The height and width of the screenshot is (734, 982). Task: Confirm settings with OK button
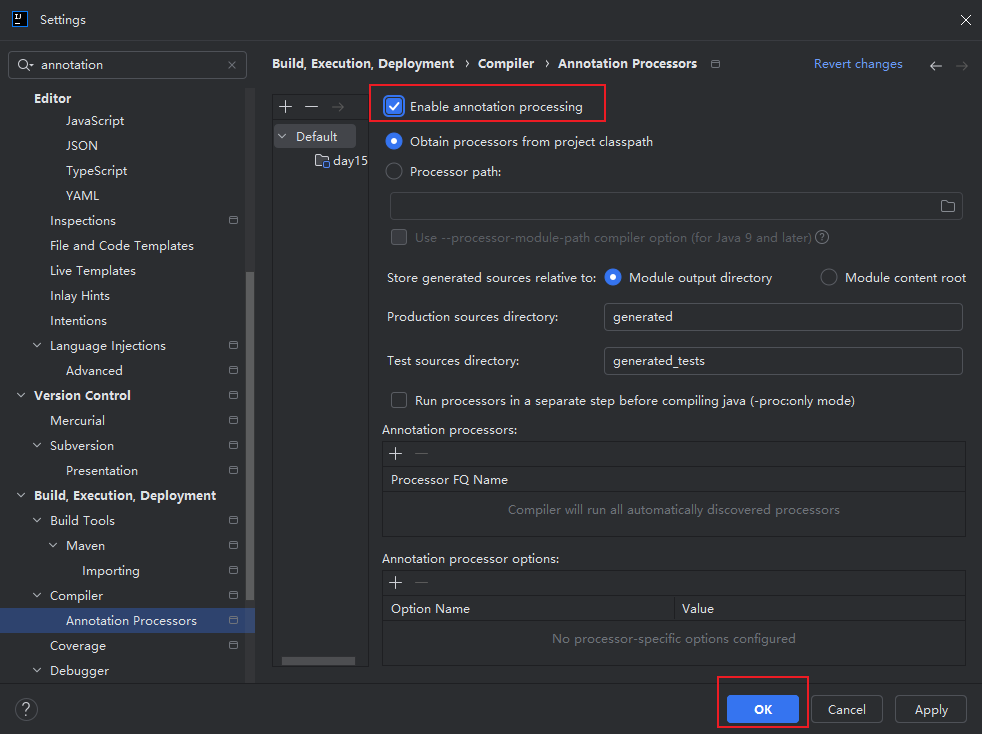tap(763, 709)
